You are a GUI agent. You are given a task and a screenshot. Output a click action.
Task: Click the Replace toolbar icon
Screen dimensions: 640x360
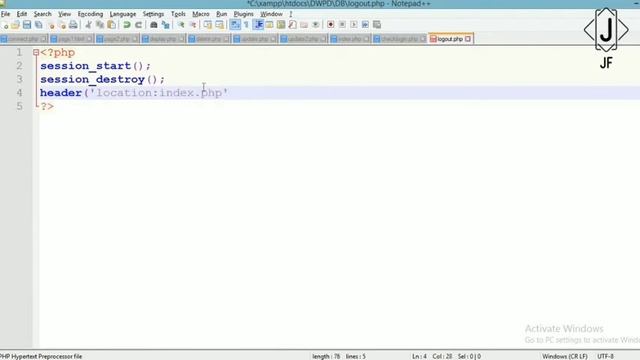click(x=165, y=25)
